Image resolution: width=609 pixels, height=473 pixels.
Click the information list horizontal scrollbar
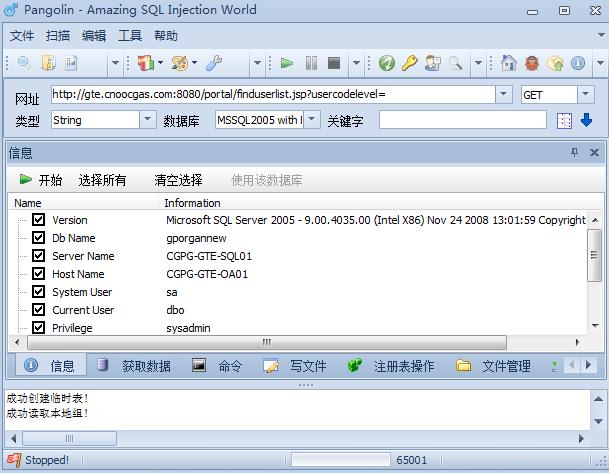tap(267, 342)
